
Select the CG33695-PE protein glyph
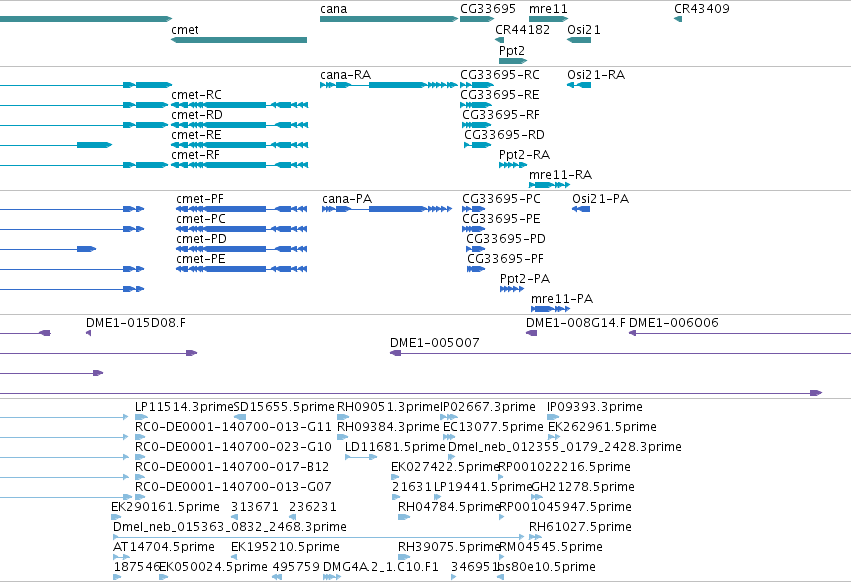[473, 229]
